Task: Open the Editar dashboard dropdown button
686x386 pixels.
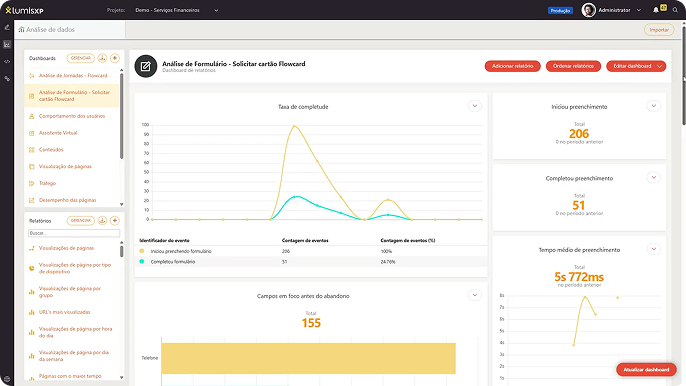Action: coord(636,66)
